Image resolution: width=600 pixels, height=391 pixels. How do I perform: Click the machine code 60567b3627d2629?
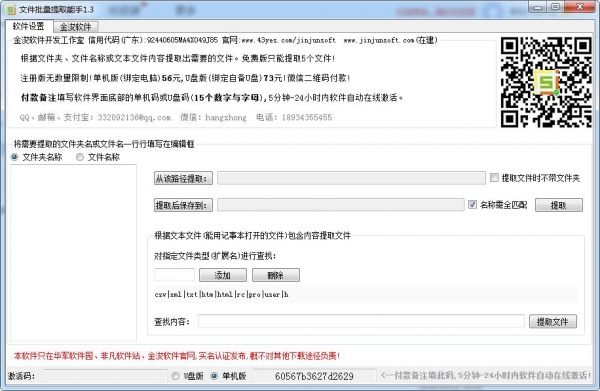pyautogui.click(x=314, y=376)
